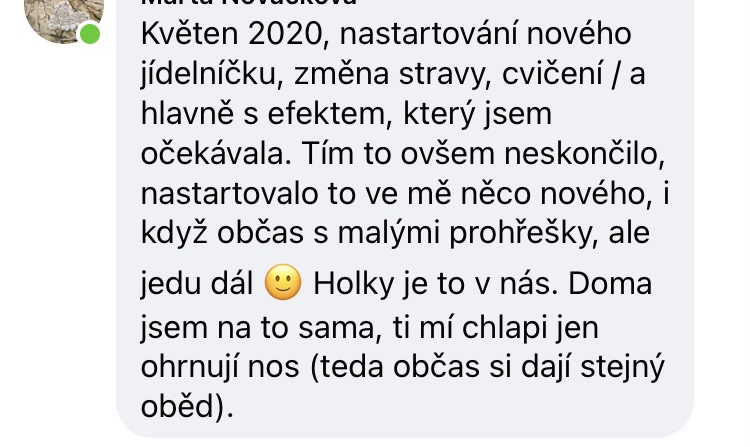Click the text 'Květen 2020'
The width and height of the screenshot is (750, 447).
click(x=231, y=34)
